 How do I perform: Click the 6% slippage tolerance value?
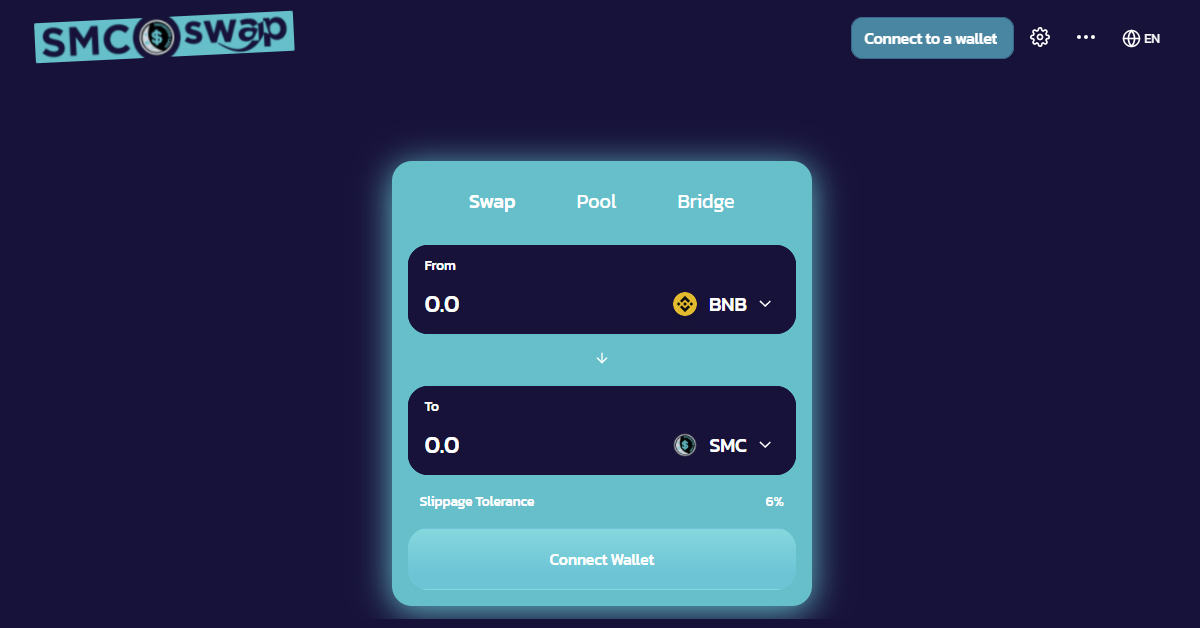pyautogui.click(x=774, y=501)
